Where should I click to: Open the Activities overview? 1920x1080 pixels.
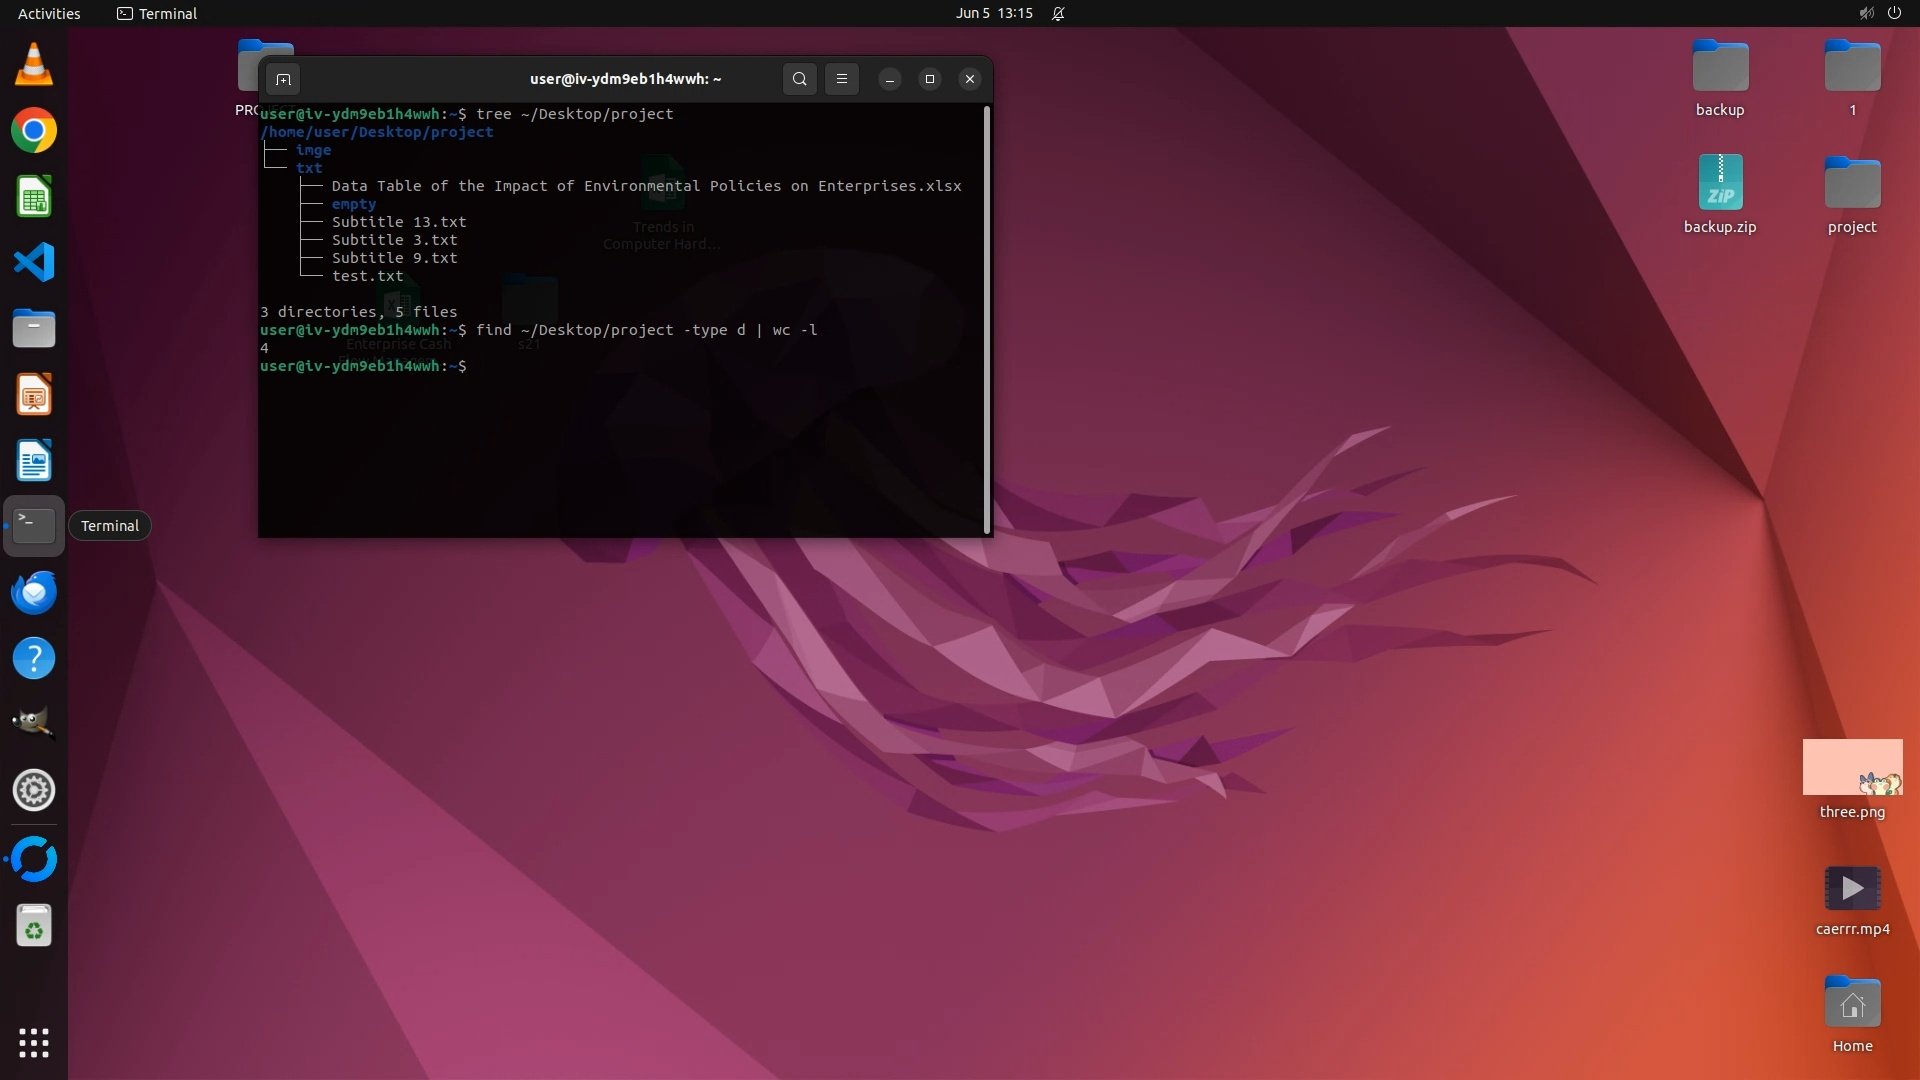(49, 13)
